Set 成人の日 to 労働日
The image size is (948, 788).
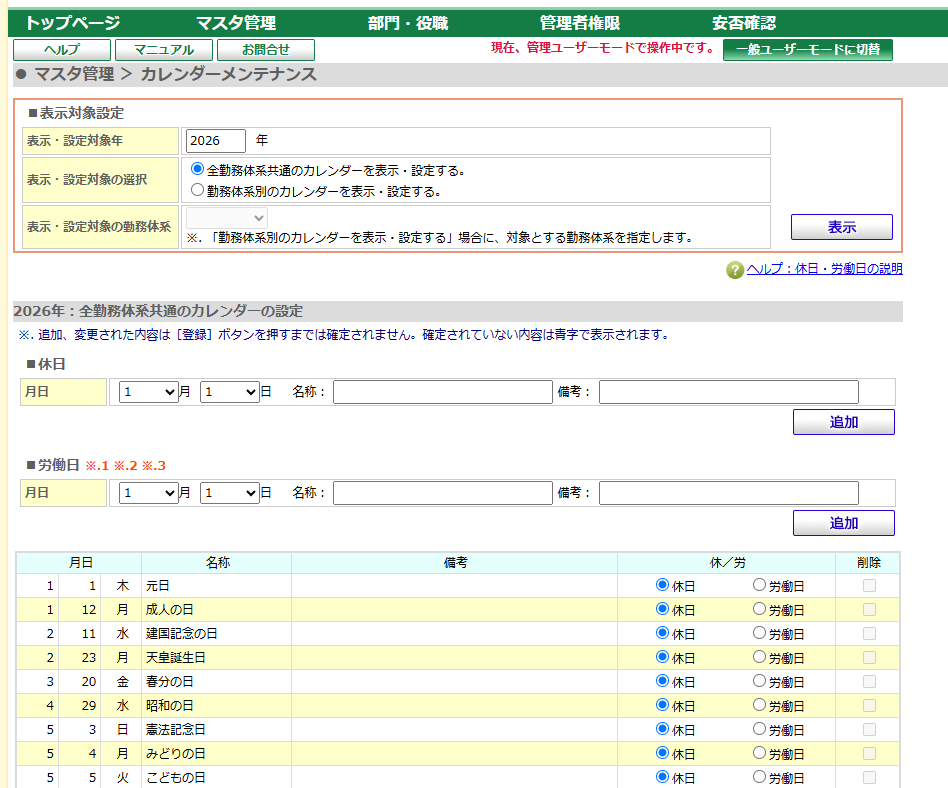pyautogui.click(x=759, y=609)
